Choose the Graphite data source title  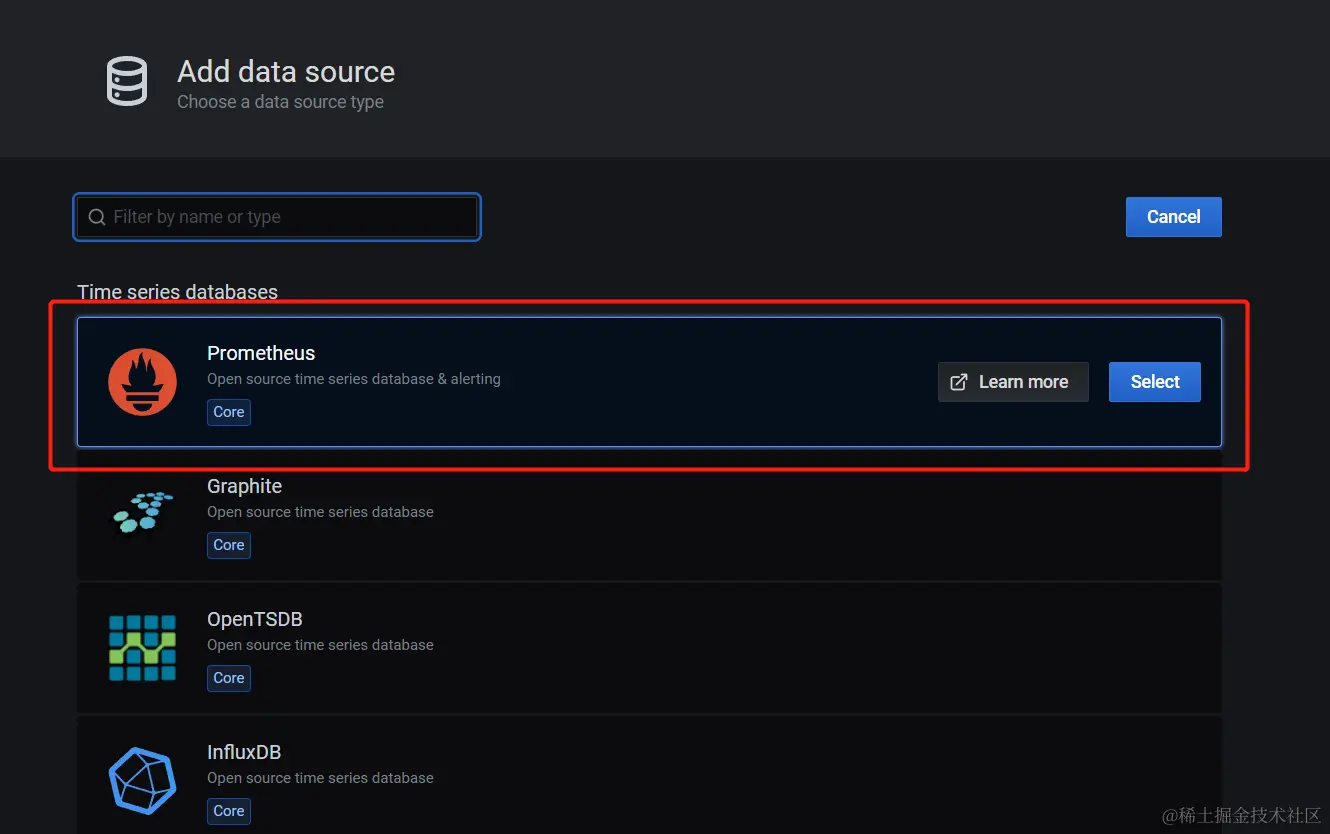click(x=244, y=486)
